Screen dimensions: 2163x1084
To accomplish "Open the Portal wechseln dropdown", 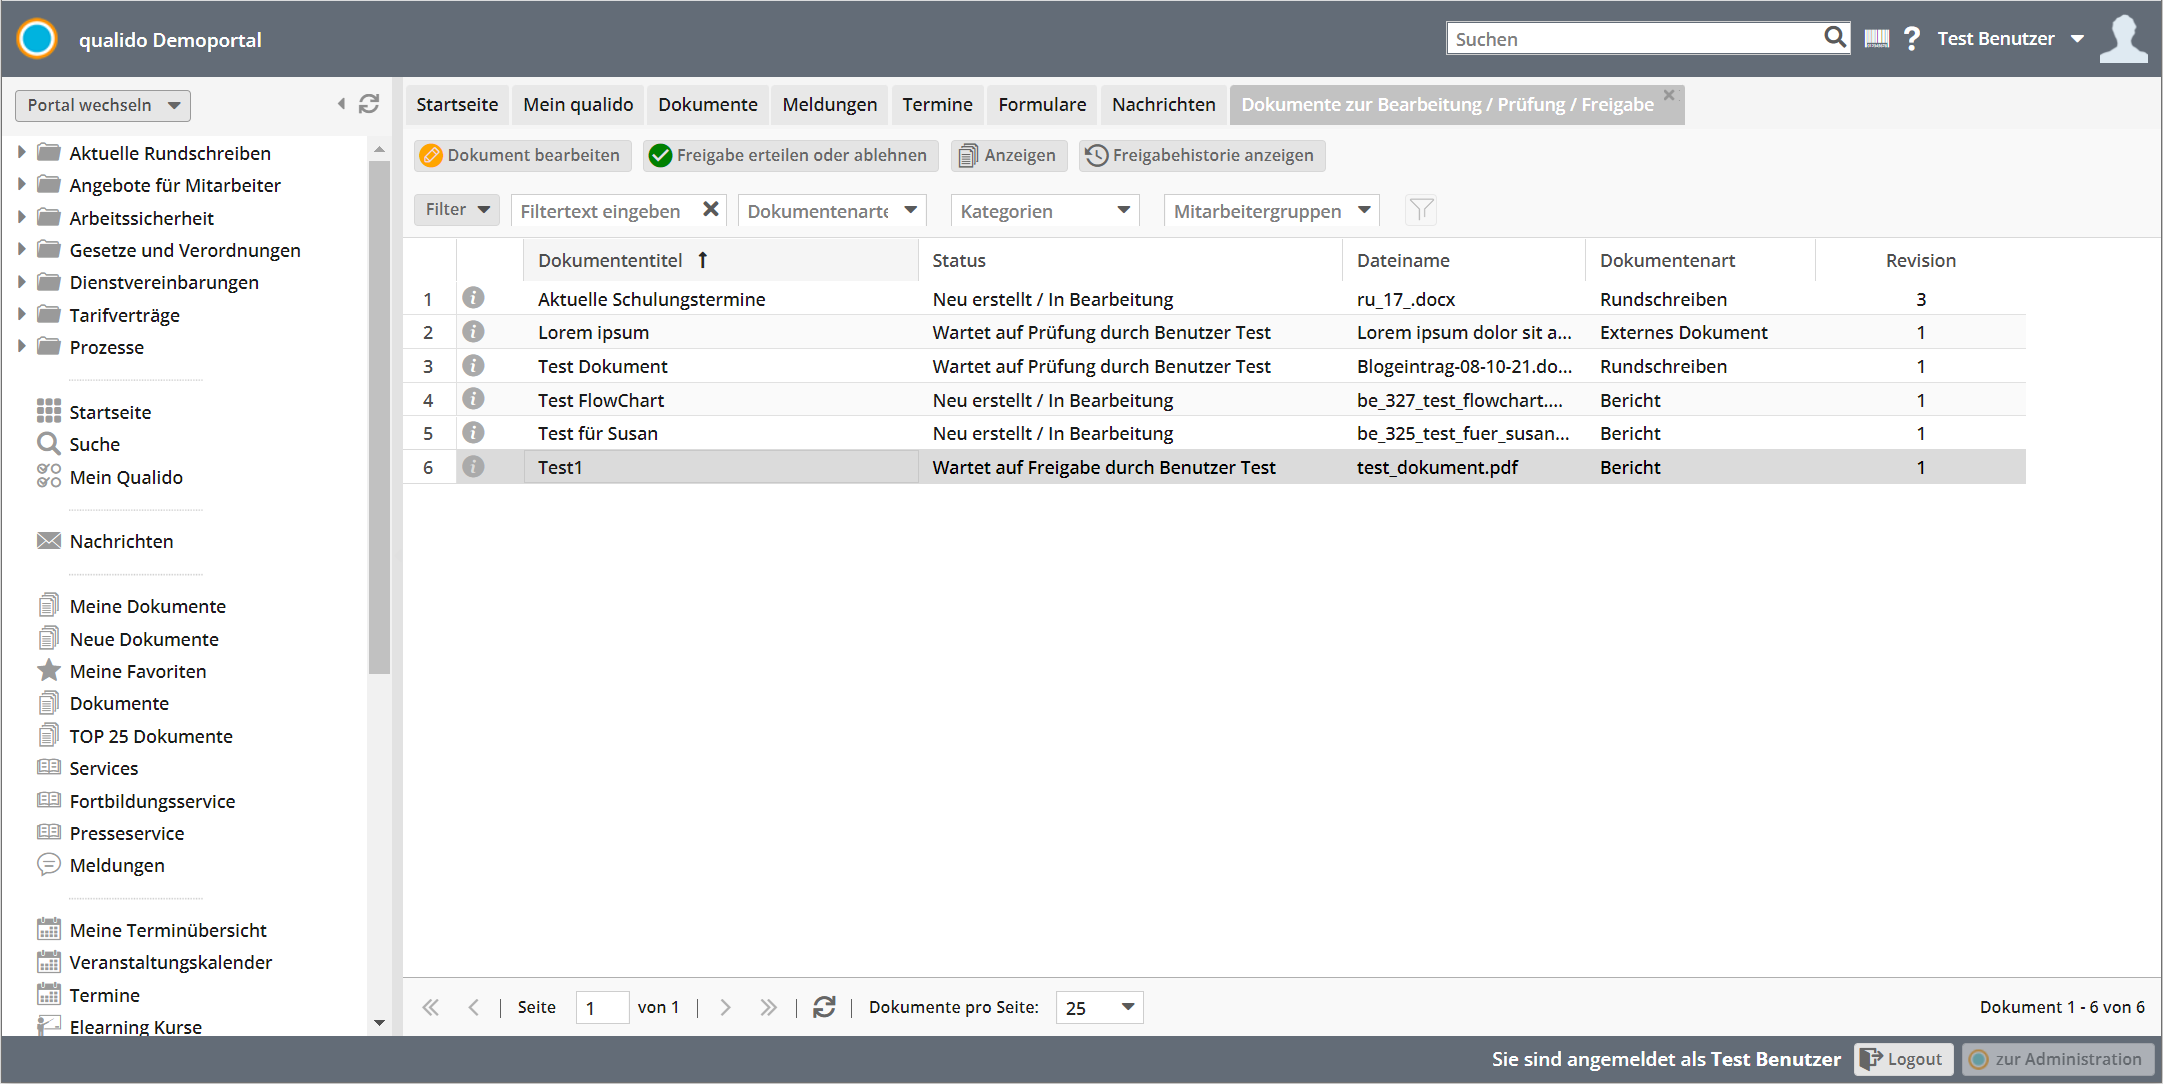I will point(103,105).
